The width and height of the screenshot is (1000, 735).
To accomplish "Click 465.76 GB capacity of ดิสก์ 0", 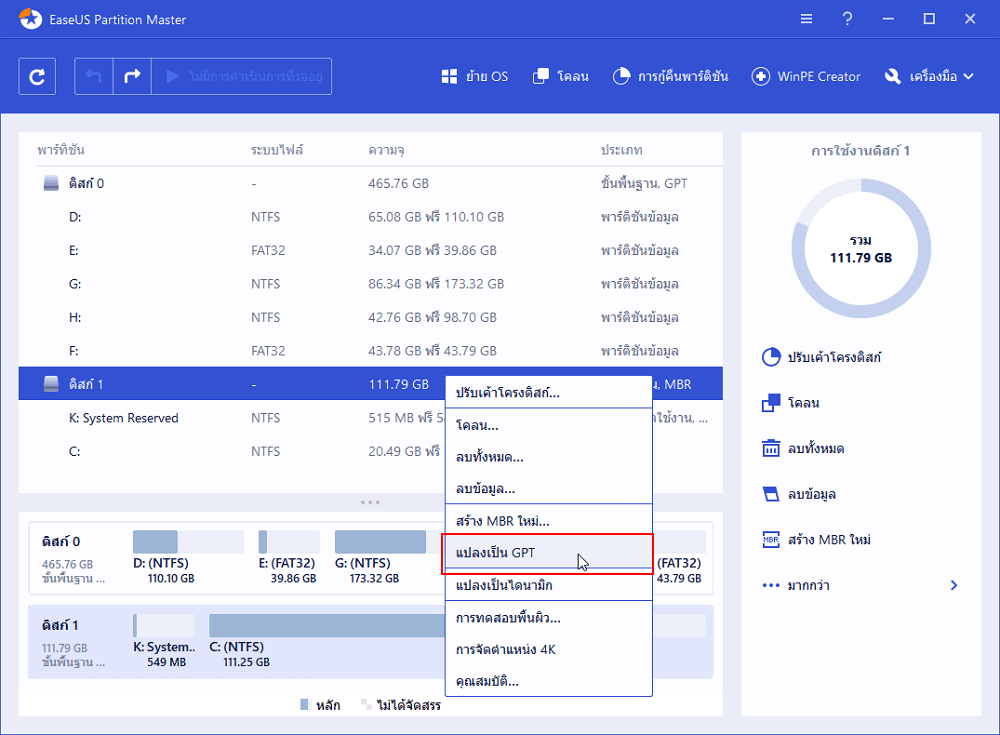I will click(x=398, y=184).
